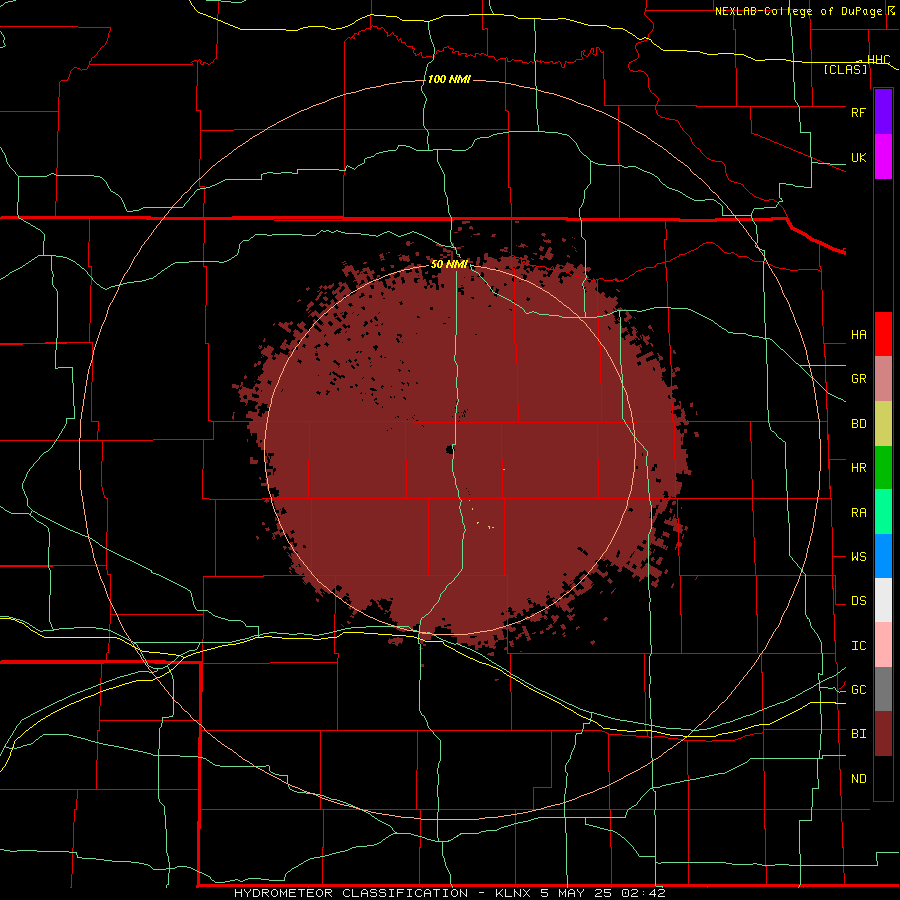
Task: Click the 5 MAY 25 02:42 timestamp
Action: [x=603, y=893]
